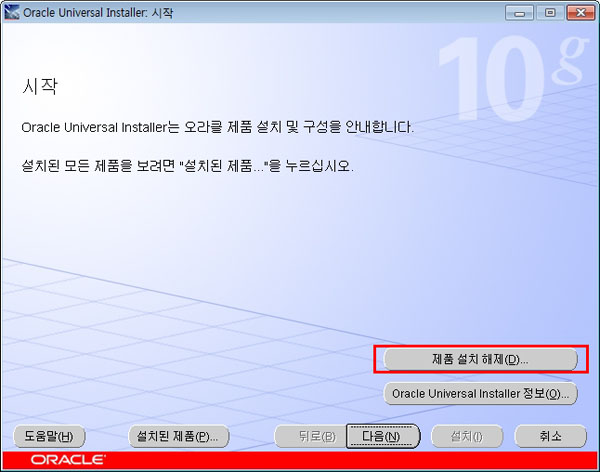Image resolution: width=600 pixels, height=472 pixels.
Task: Maximize the Oracle Universal Installer window
Action: (x=549, y=13)
